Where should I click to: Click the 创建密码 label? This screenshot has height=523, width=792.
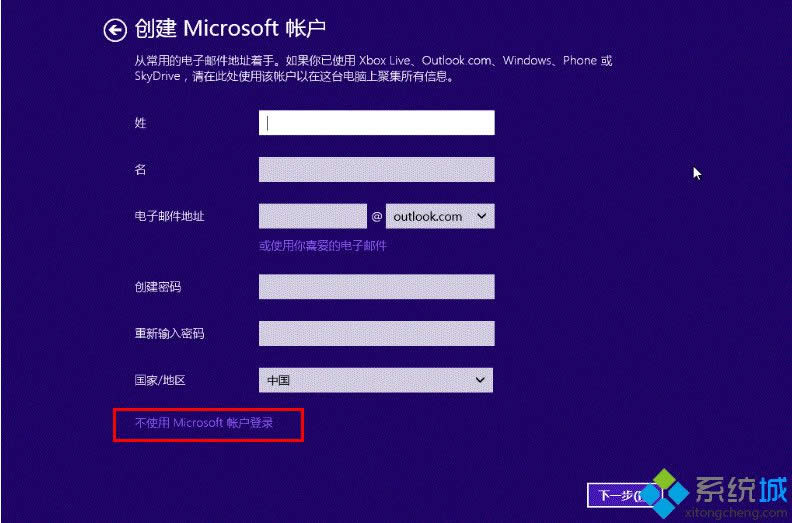(158, 287)
